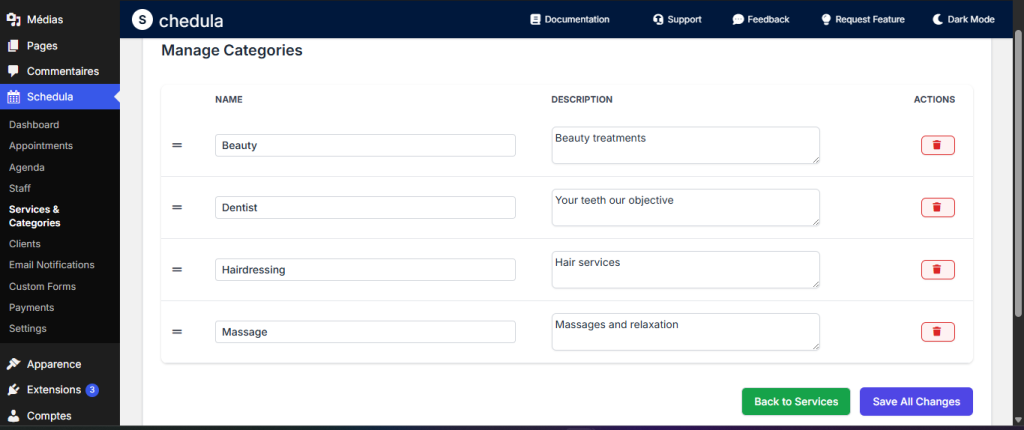Image resolution: width=1024 pixels, height=430 pixels.
Task: Go Back to Services
Action: (x=795, y=401)
